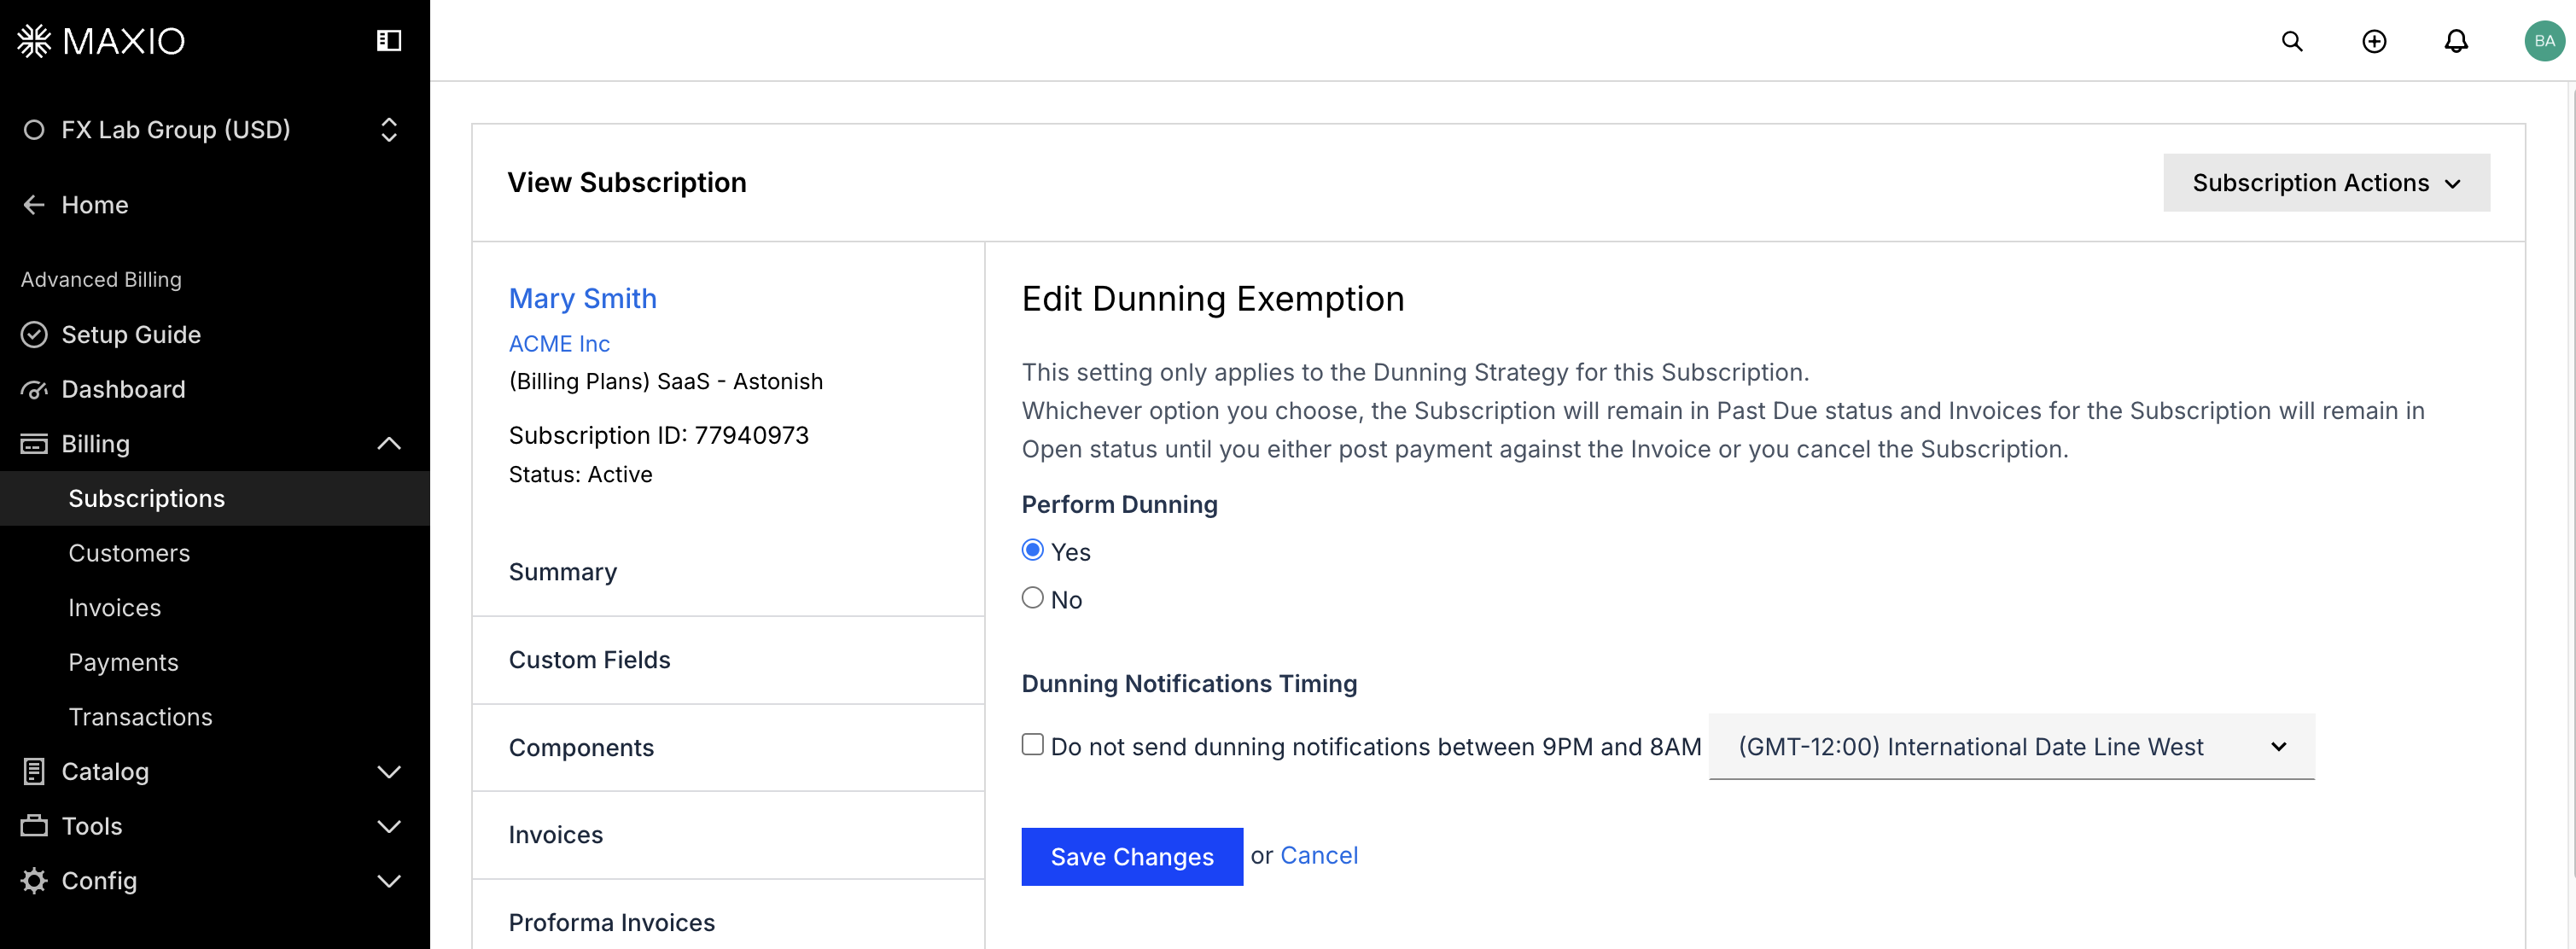
Task: Expand the Catalog section chevron
Action: [x=389, y=772]
